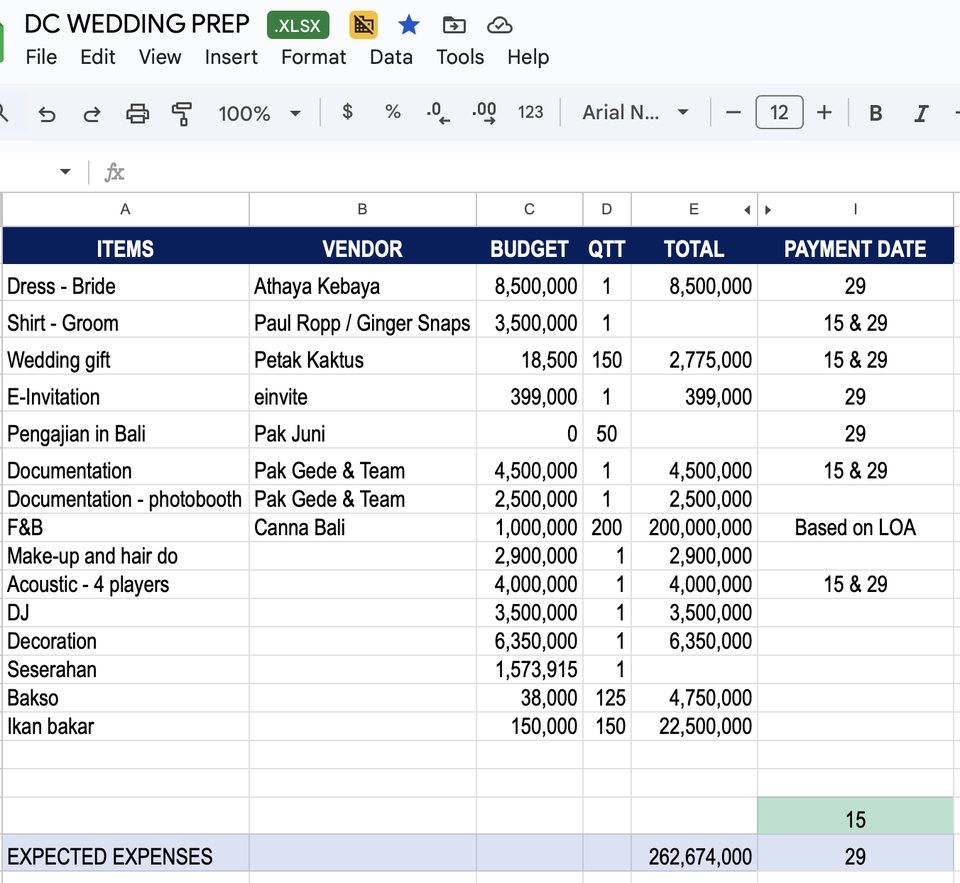Star the DC WEDDING PREP document

click(408, 25)
